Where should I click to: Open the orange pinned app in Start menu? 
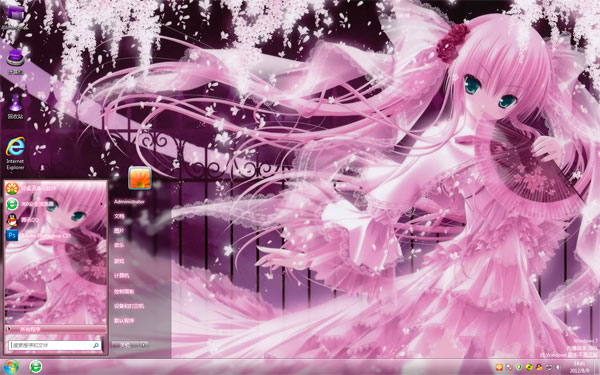(55, 188)
